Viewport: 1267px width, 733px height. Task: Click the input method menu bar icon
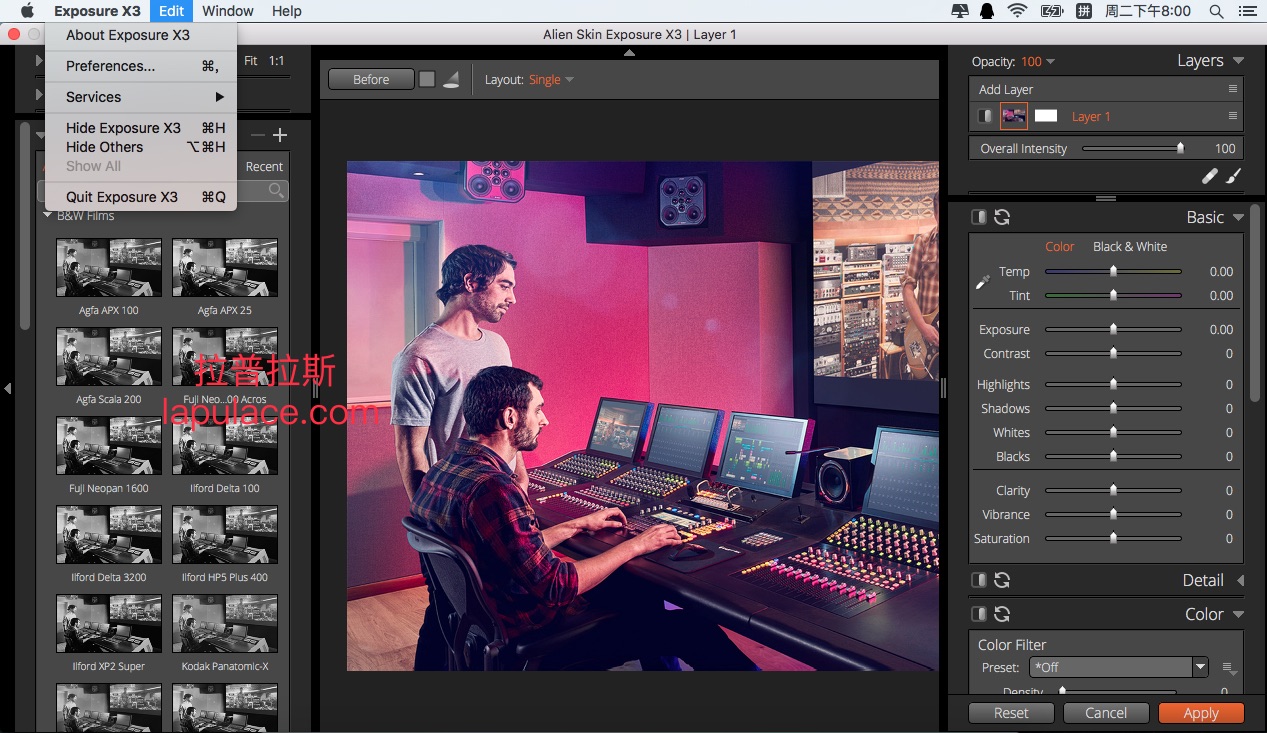tap(1083, 11)
